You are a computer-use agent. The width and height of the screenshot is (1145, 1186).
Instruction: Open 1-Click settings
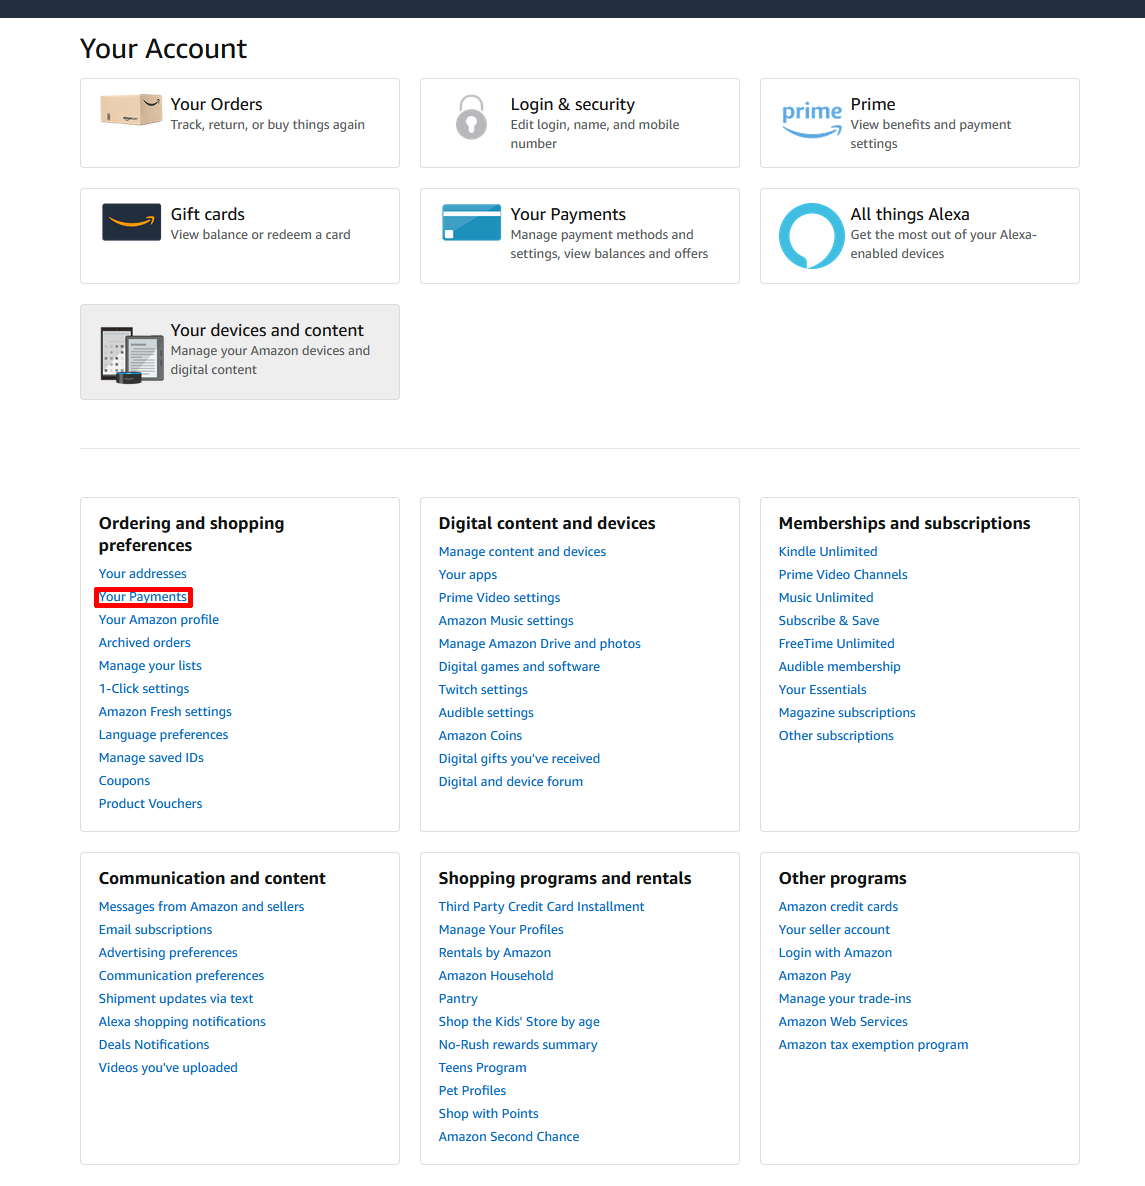tap(144, 688)
